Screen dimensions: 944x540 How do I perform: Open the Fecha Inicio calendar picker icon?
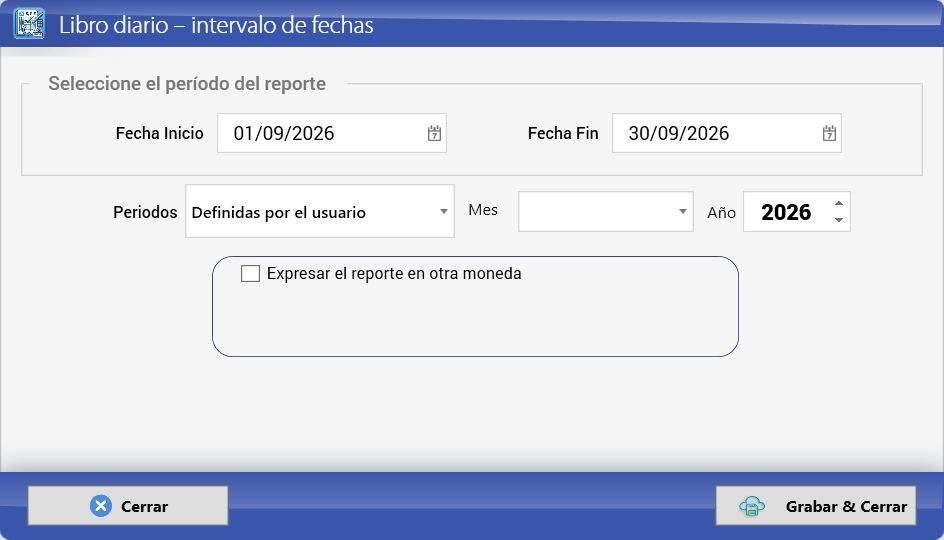pyautogui.click(x=434, y=133)
